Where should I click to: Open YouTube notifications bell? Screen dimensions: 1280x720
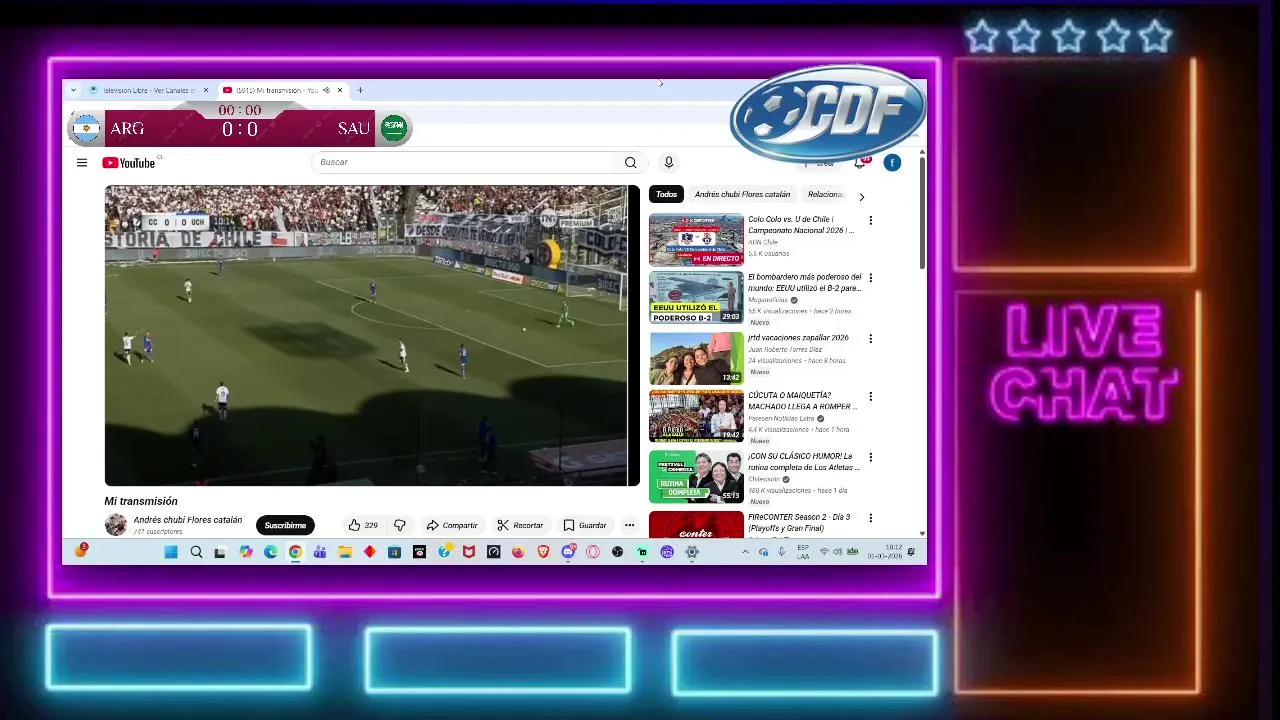pyautogui.click(x=860, y=163)
